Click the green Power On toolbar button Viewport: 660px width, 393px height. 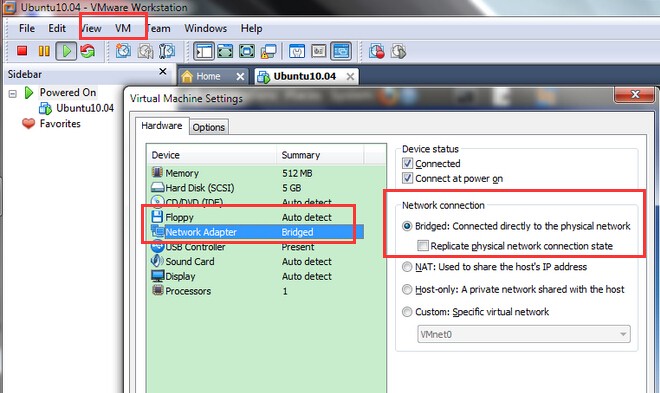click(66, 51)
